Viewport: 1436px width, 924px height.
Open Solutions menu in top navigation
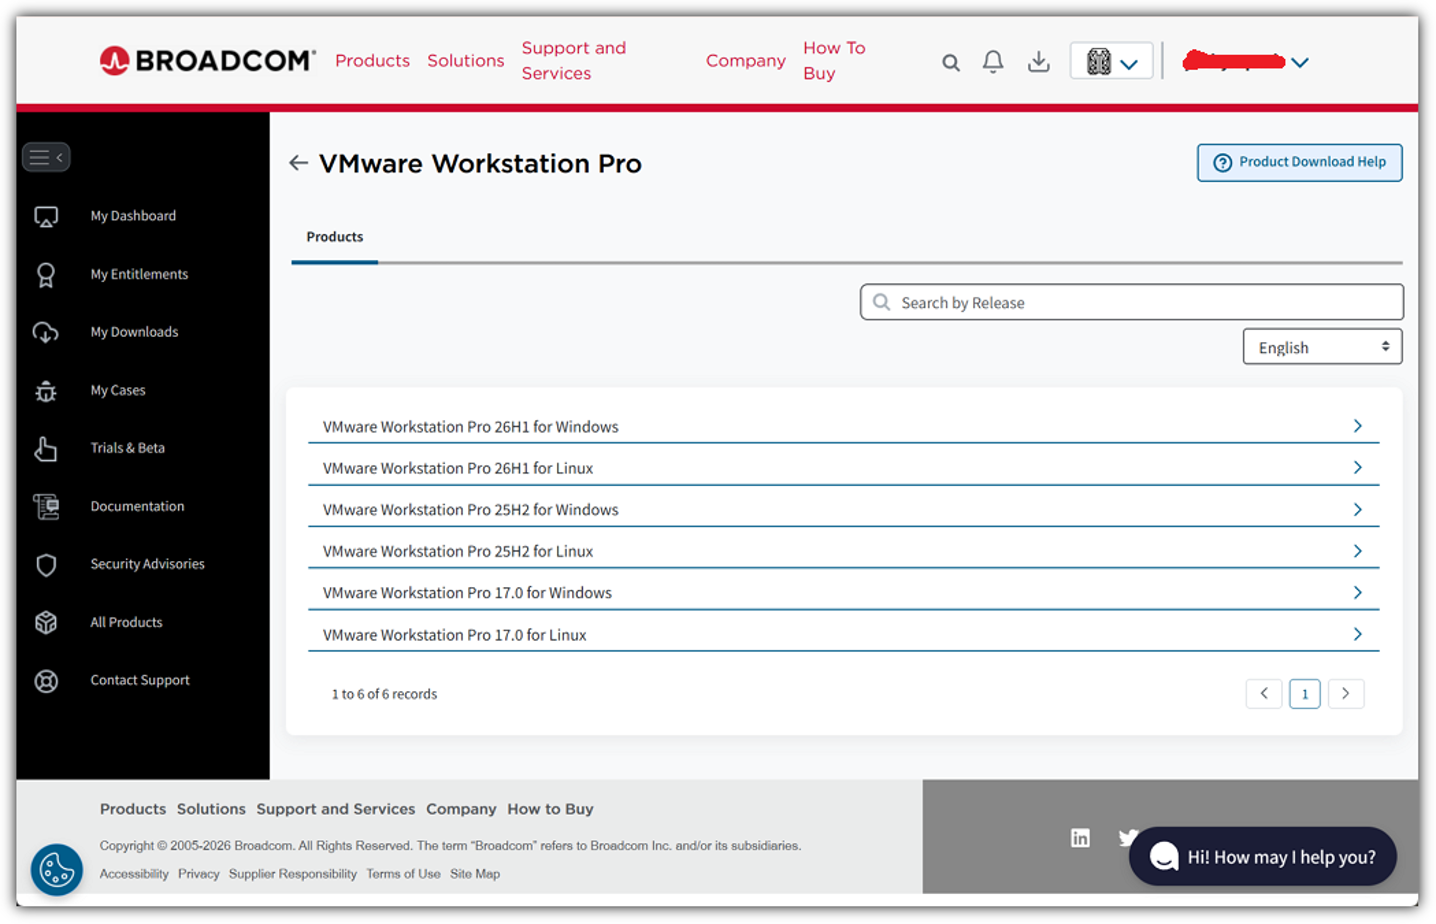(x=466, y=61)
